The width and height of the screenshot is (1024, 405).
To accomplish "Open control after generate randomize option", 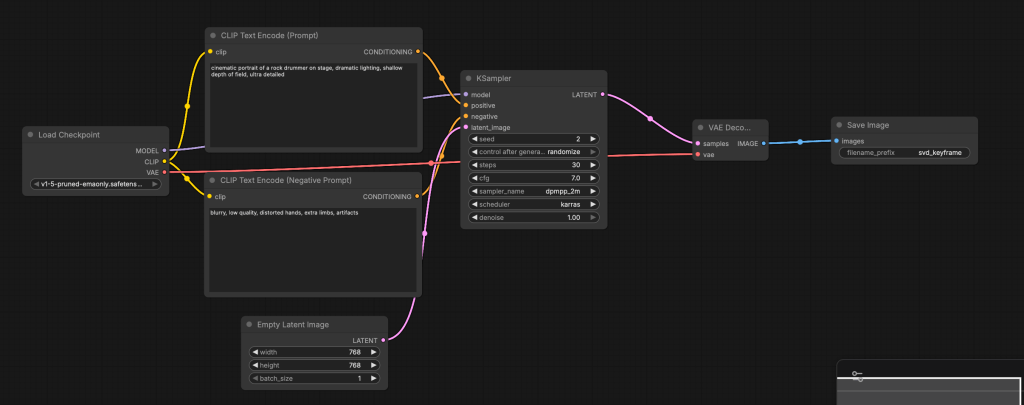I will pyautogui.click(x=533, y=152).
